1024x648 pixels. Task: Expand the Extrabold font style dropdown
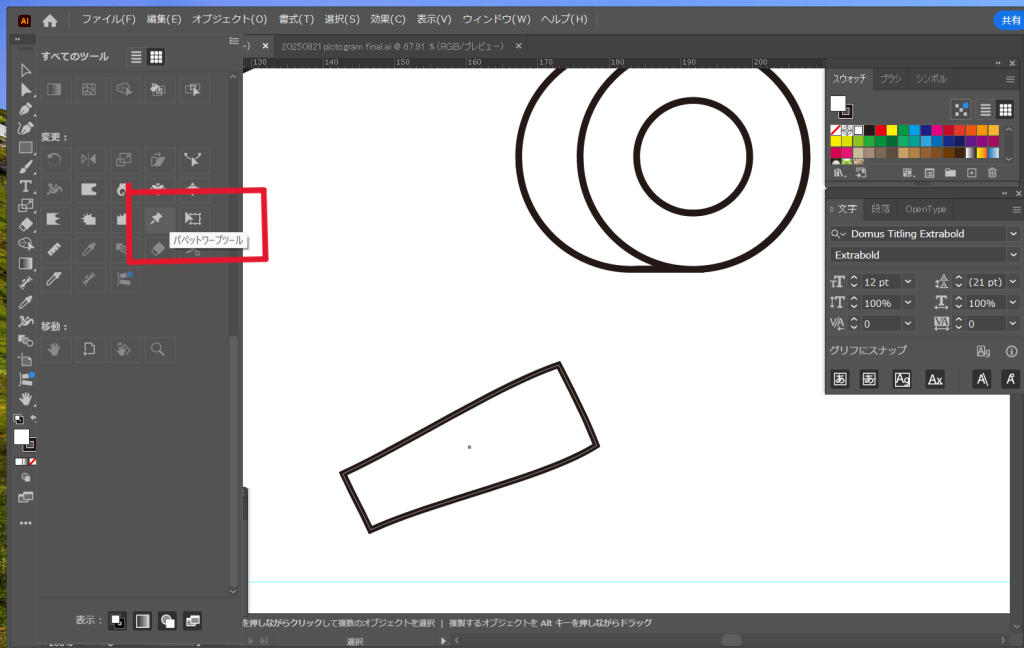(x=1013, y=256)
